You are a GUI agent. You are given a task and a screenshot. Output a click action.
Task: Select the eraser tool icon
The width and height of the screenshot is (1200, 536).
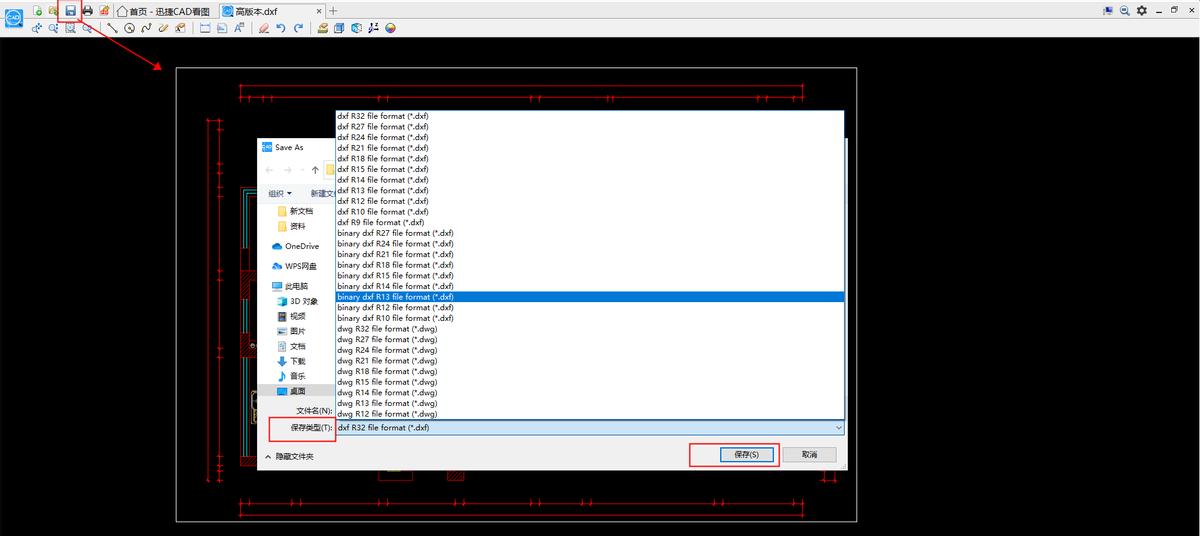(264, 28)
